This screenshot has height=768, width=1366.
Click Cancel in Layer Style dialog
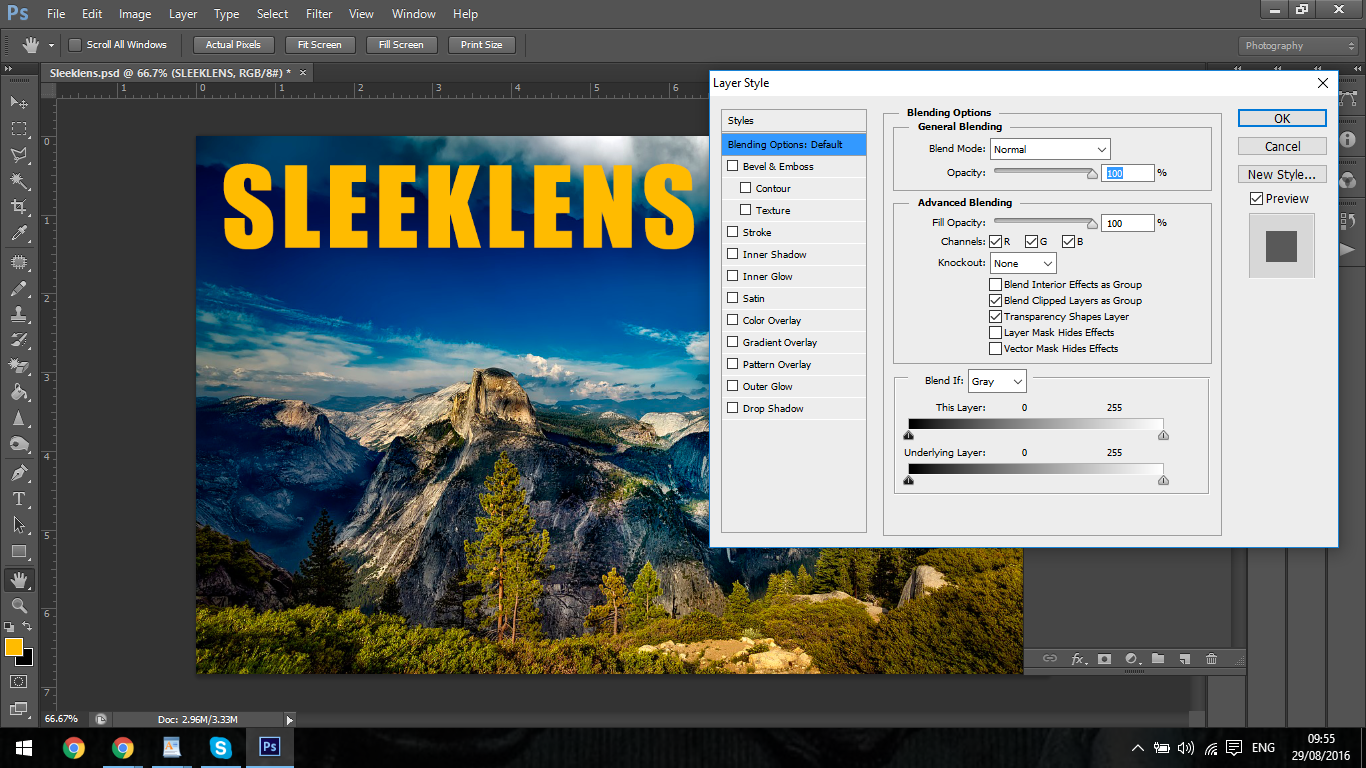(x=1282, y=146)
